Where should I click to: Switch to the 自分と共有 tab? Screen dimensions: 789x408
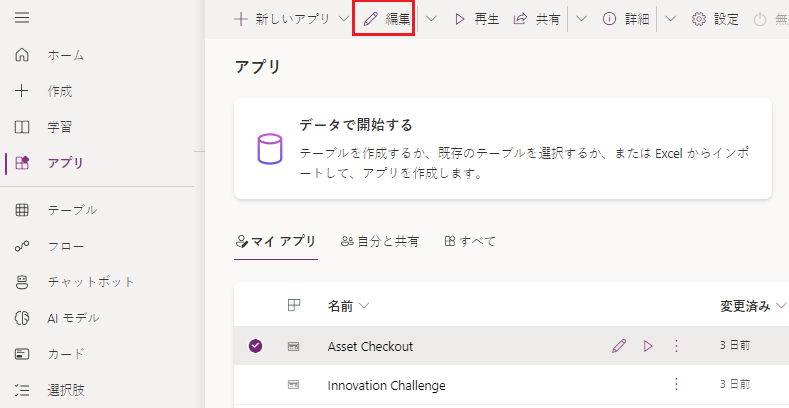pos(380,241)
